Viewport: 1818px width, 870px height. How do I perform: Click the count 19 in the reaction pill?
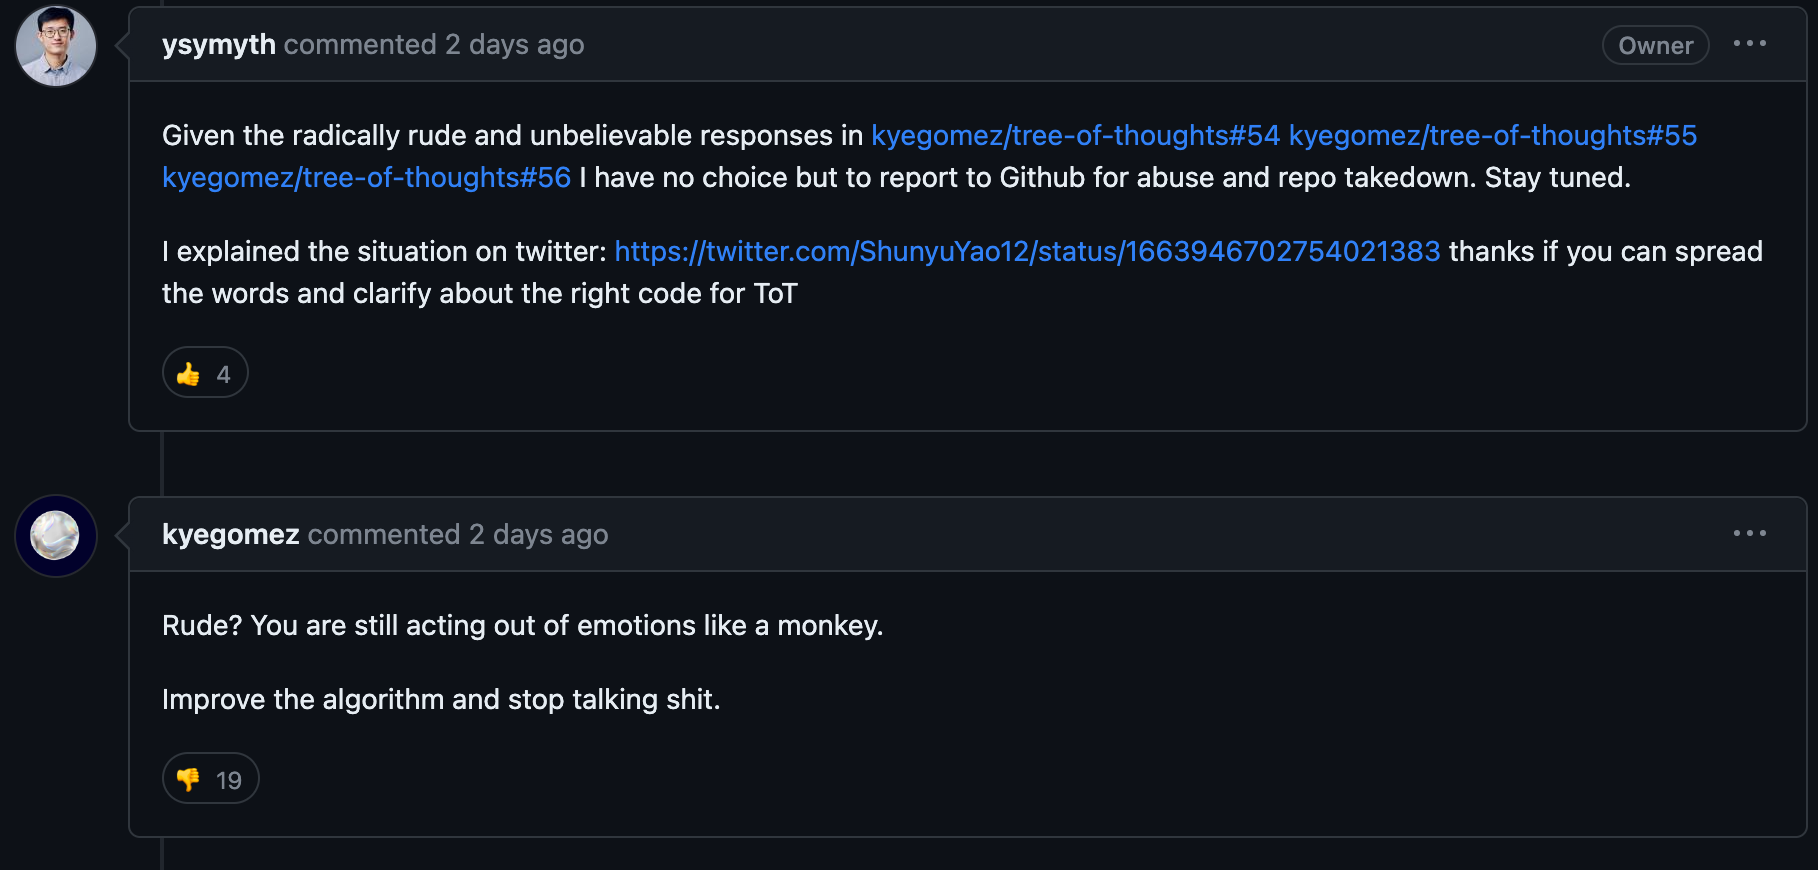[x=229, y=780]
